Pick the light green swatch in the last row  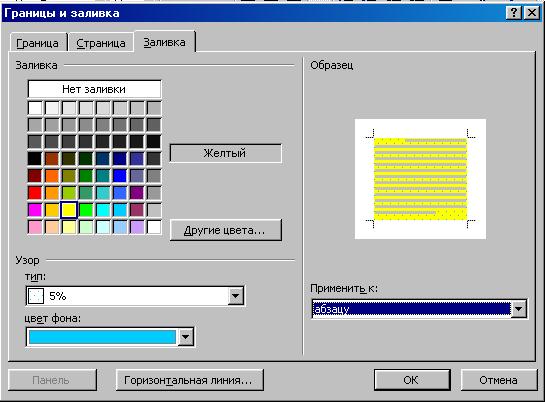(86, 227)
